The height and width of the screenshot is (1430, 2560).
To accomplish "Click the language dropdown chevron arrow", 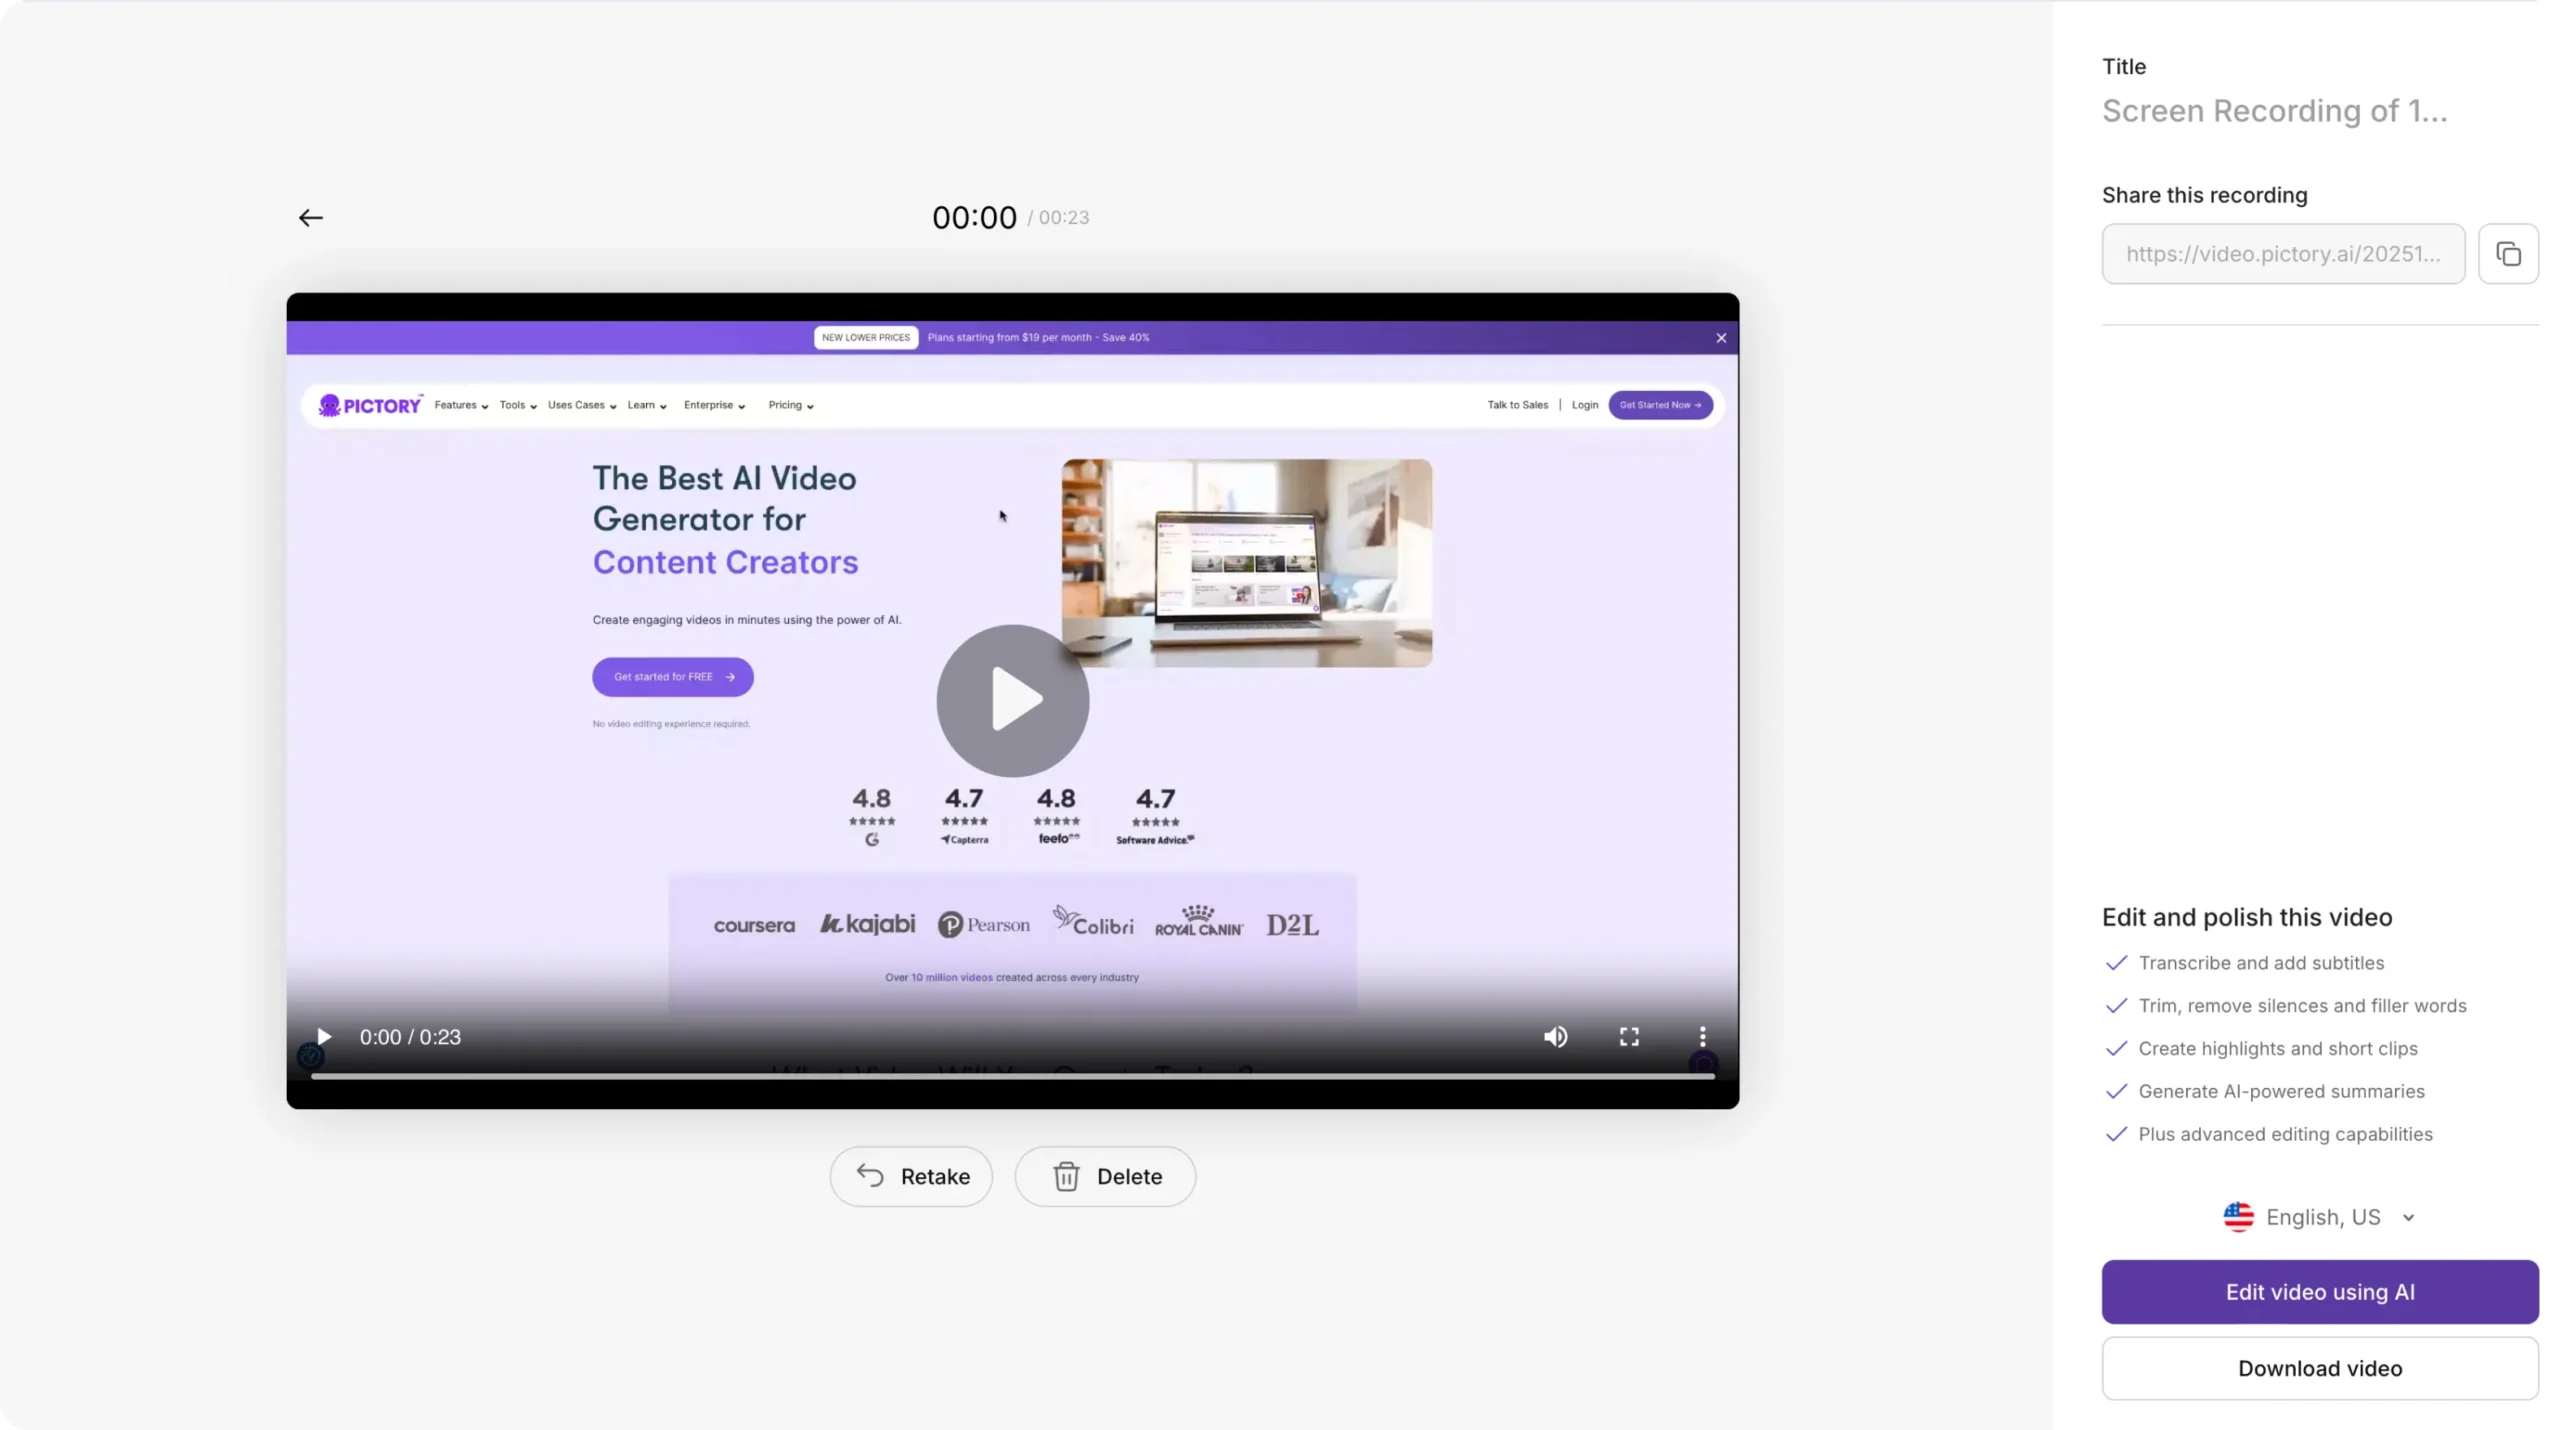I will point(2409,1218).
